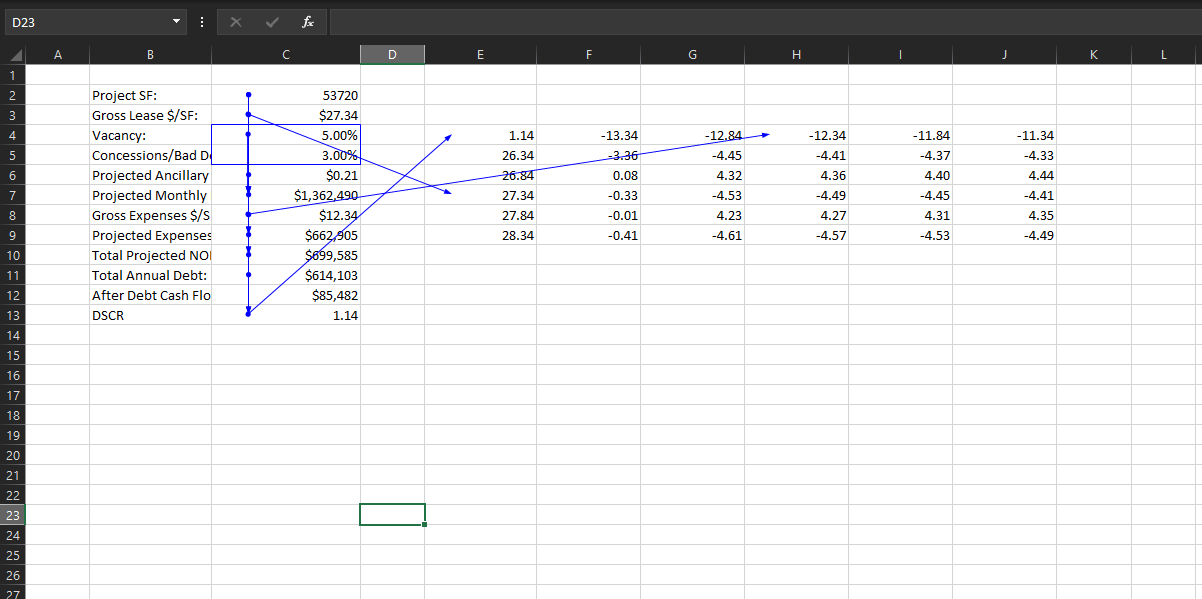
Task: Click the 4.32 cell
Action: pos(692,175)
